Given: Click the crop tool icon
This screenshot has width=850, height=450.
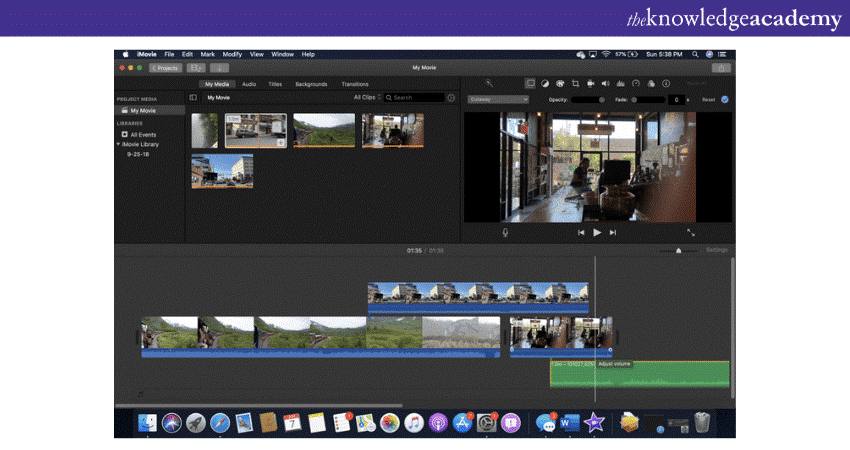Looking at the screenshot, I should click(x=575, y=84).
